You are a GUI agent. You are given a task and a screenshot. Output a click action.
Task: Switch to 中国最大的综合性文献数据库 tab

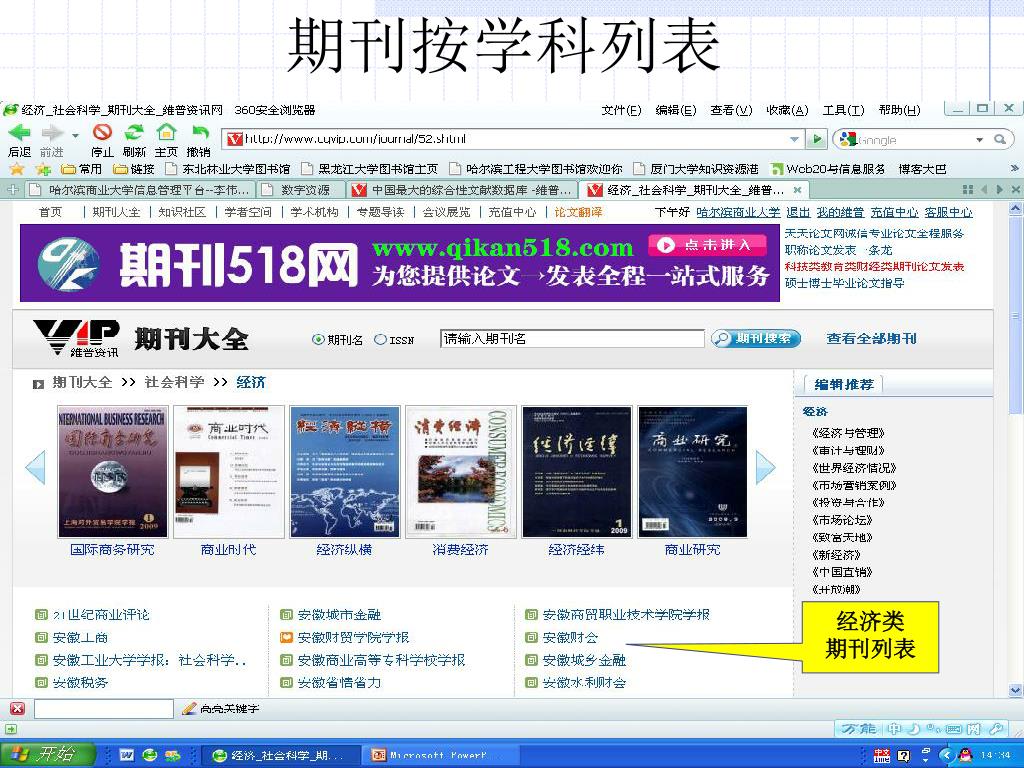462,190
